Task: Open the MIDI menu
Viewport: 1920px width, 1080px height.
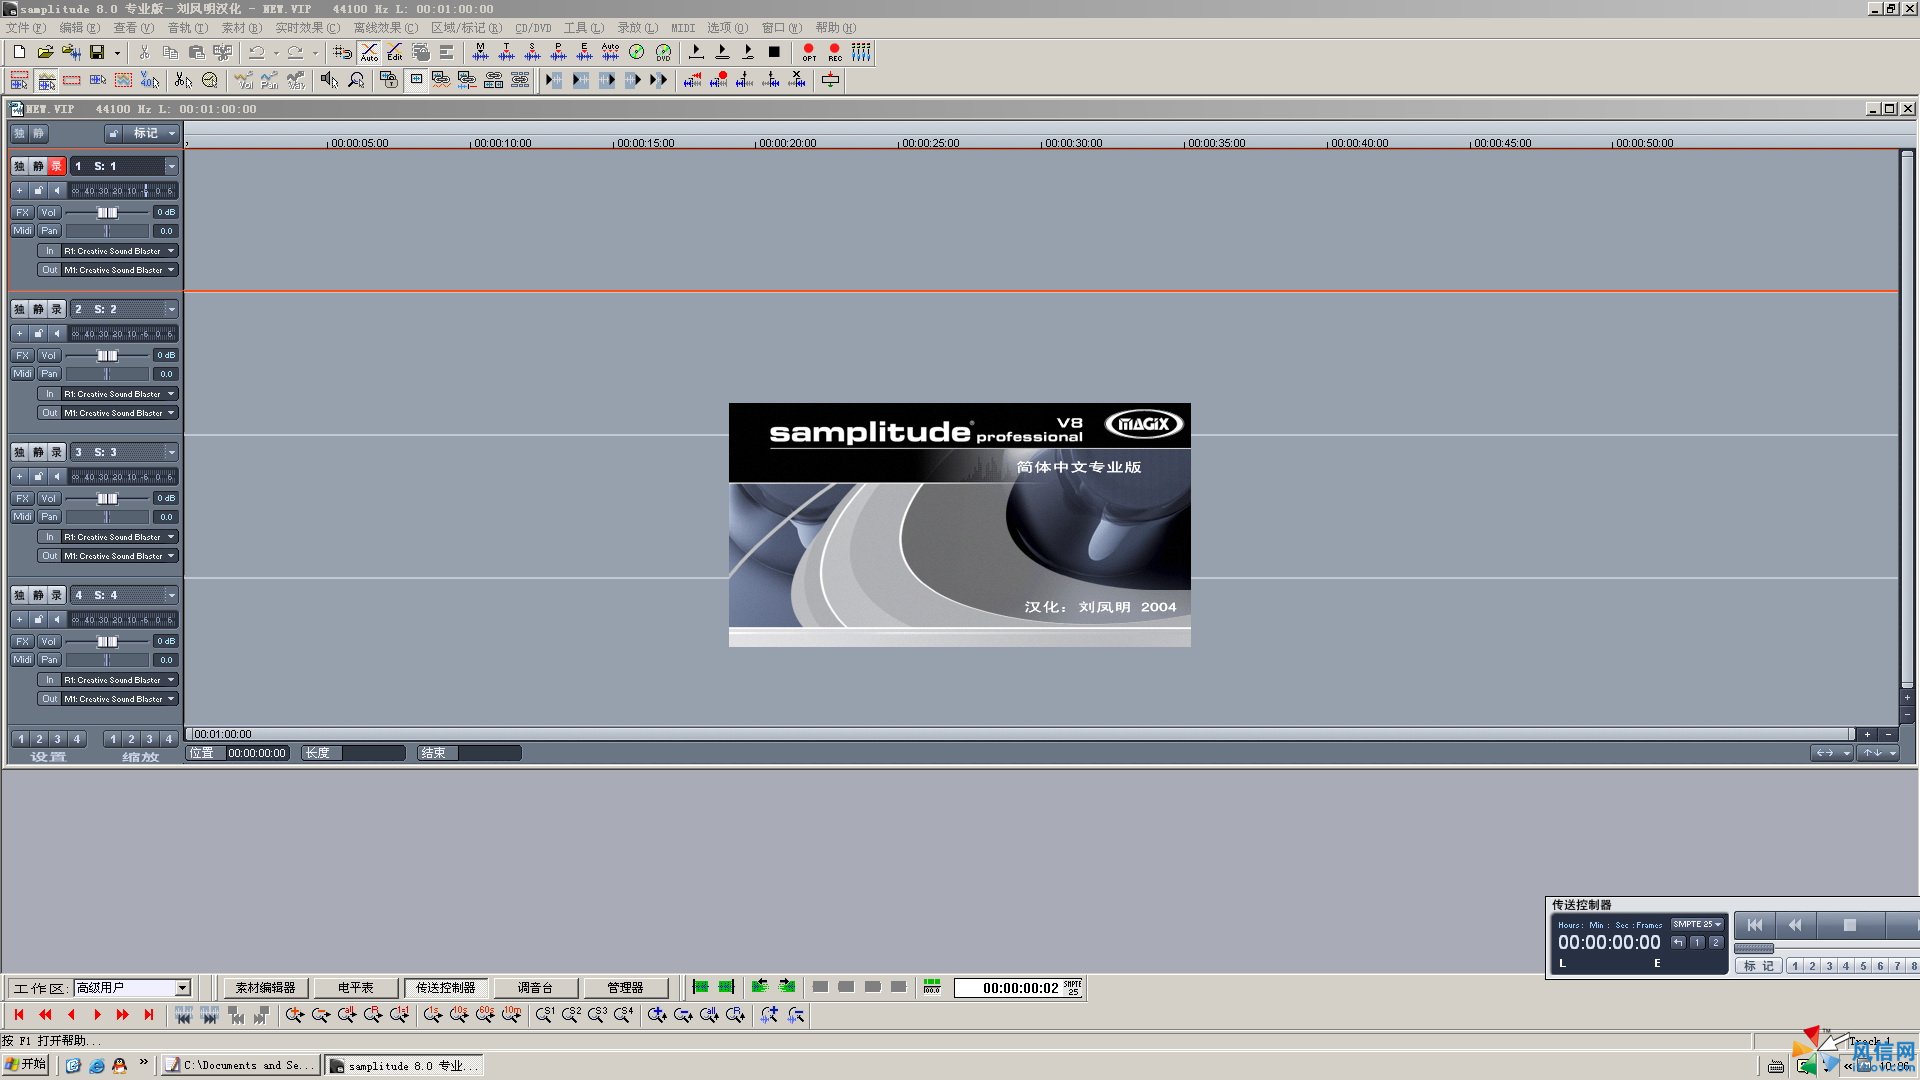Action: click(x=683, y=28)
